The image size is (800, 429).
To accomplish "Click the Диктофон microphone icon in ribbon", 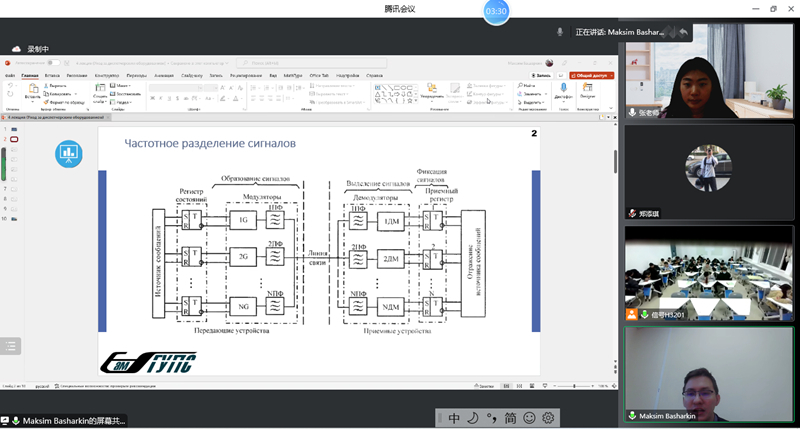I will point(563,88).
